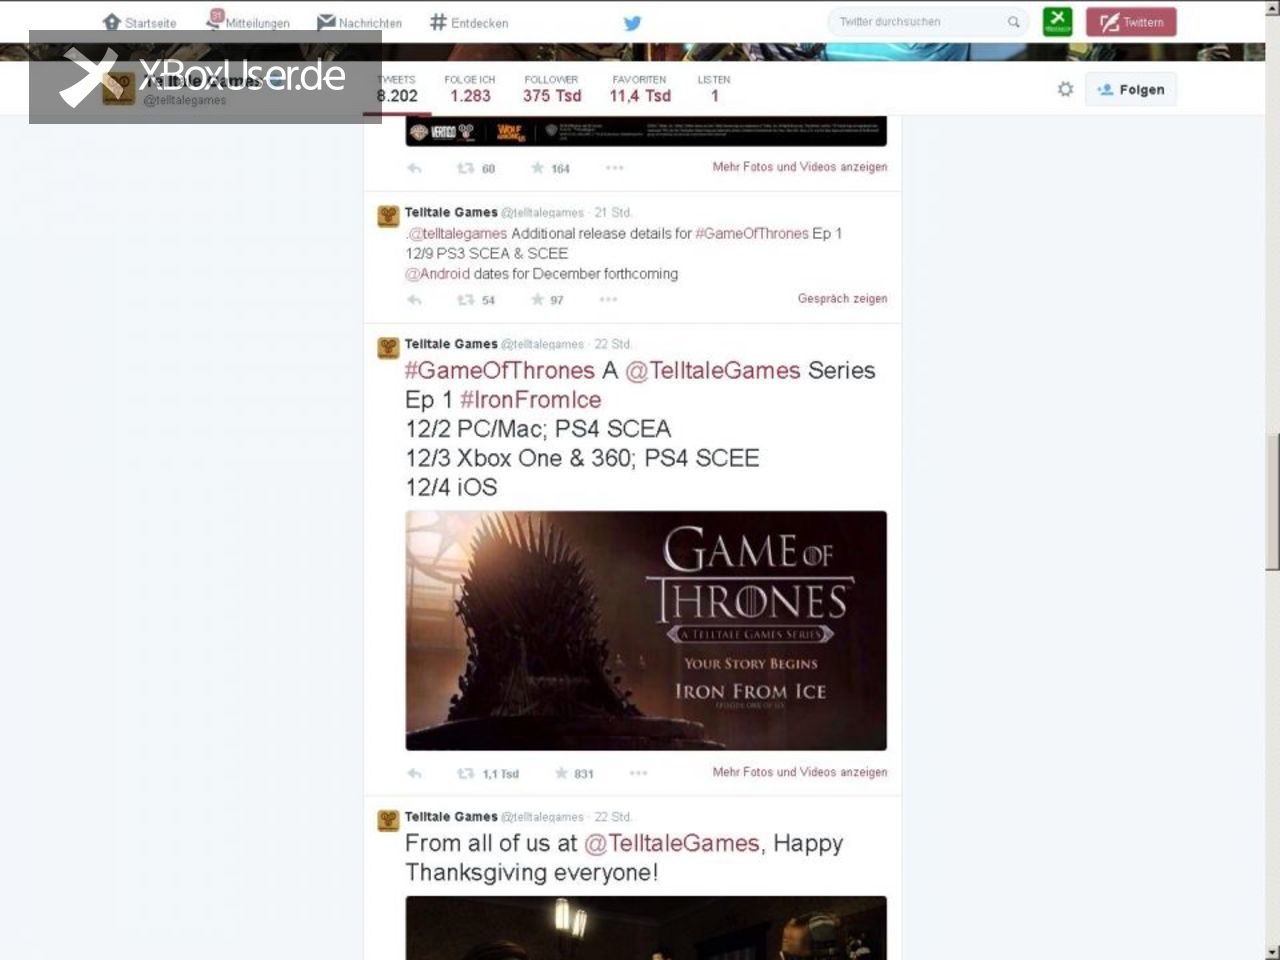
Task: Retweet the tweet with 68 retweets
Action: (466, 168)
